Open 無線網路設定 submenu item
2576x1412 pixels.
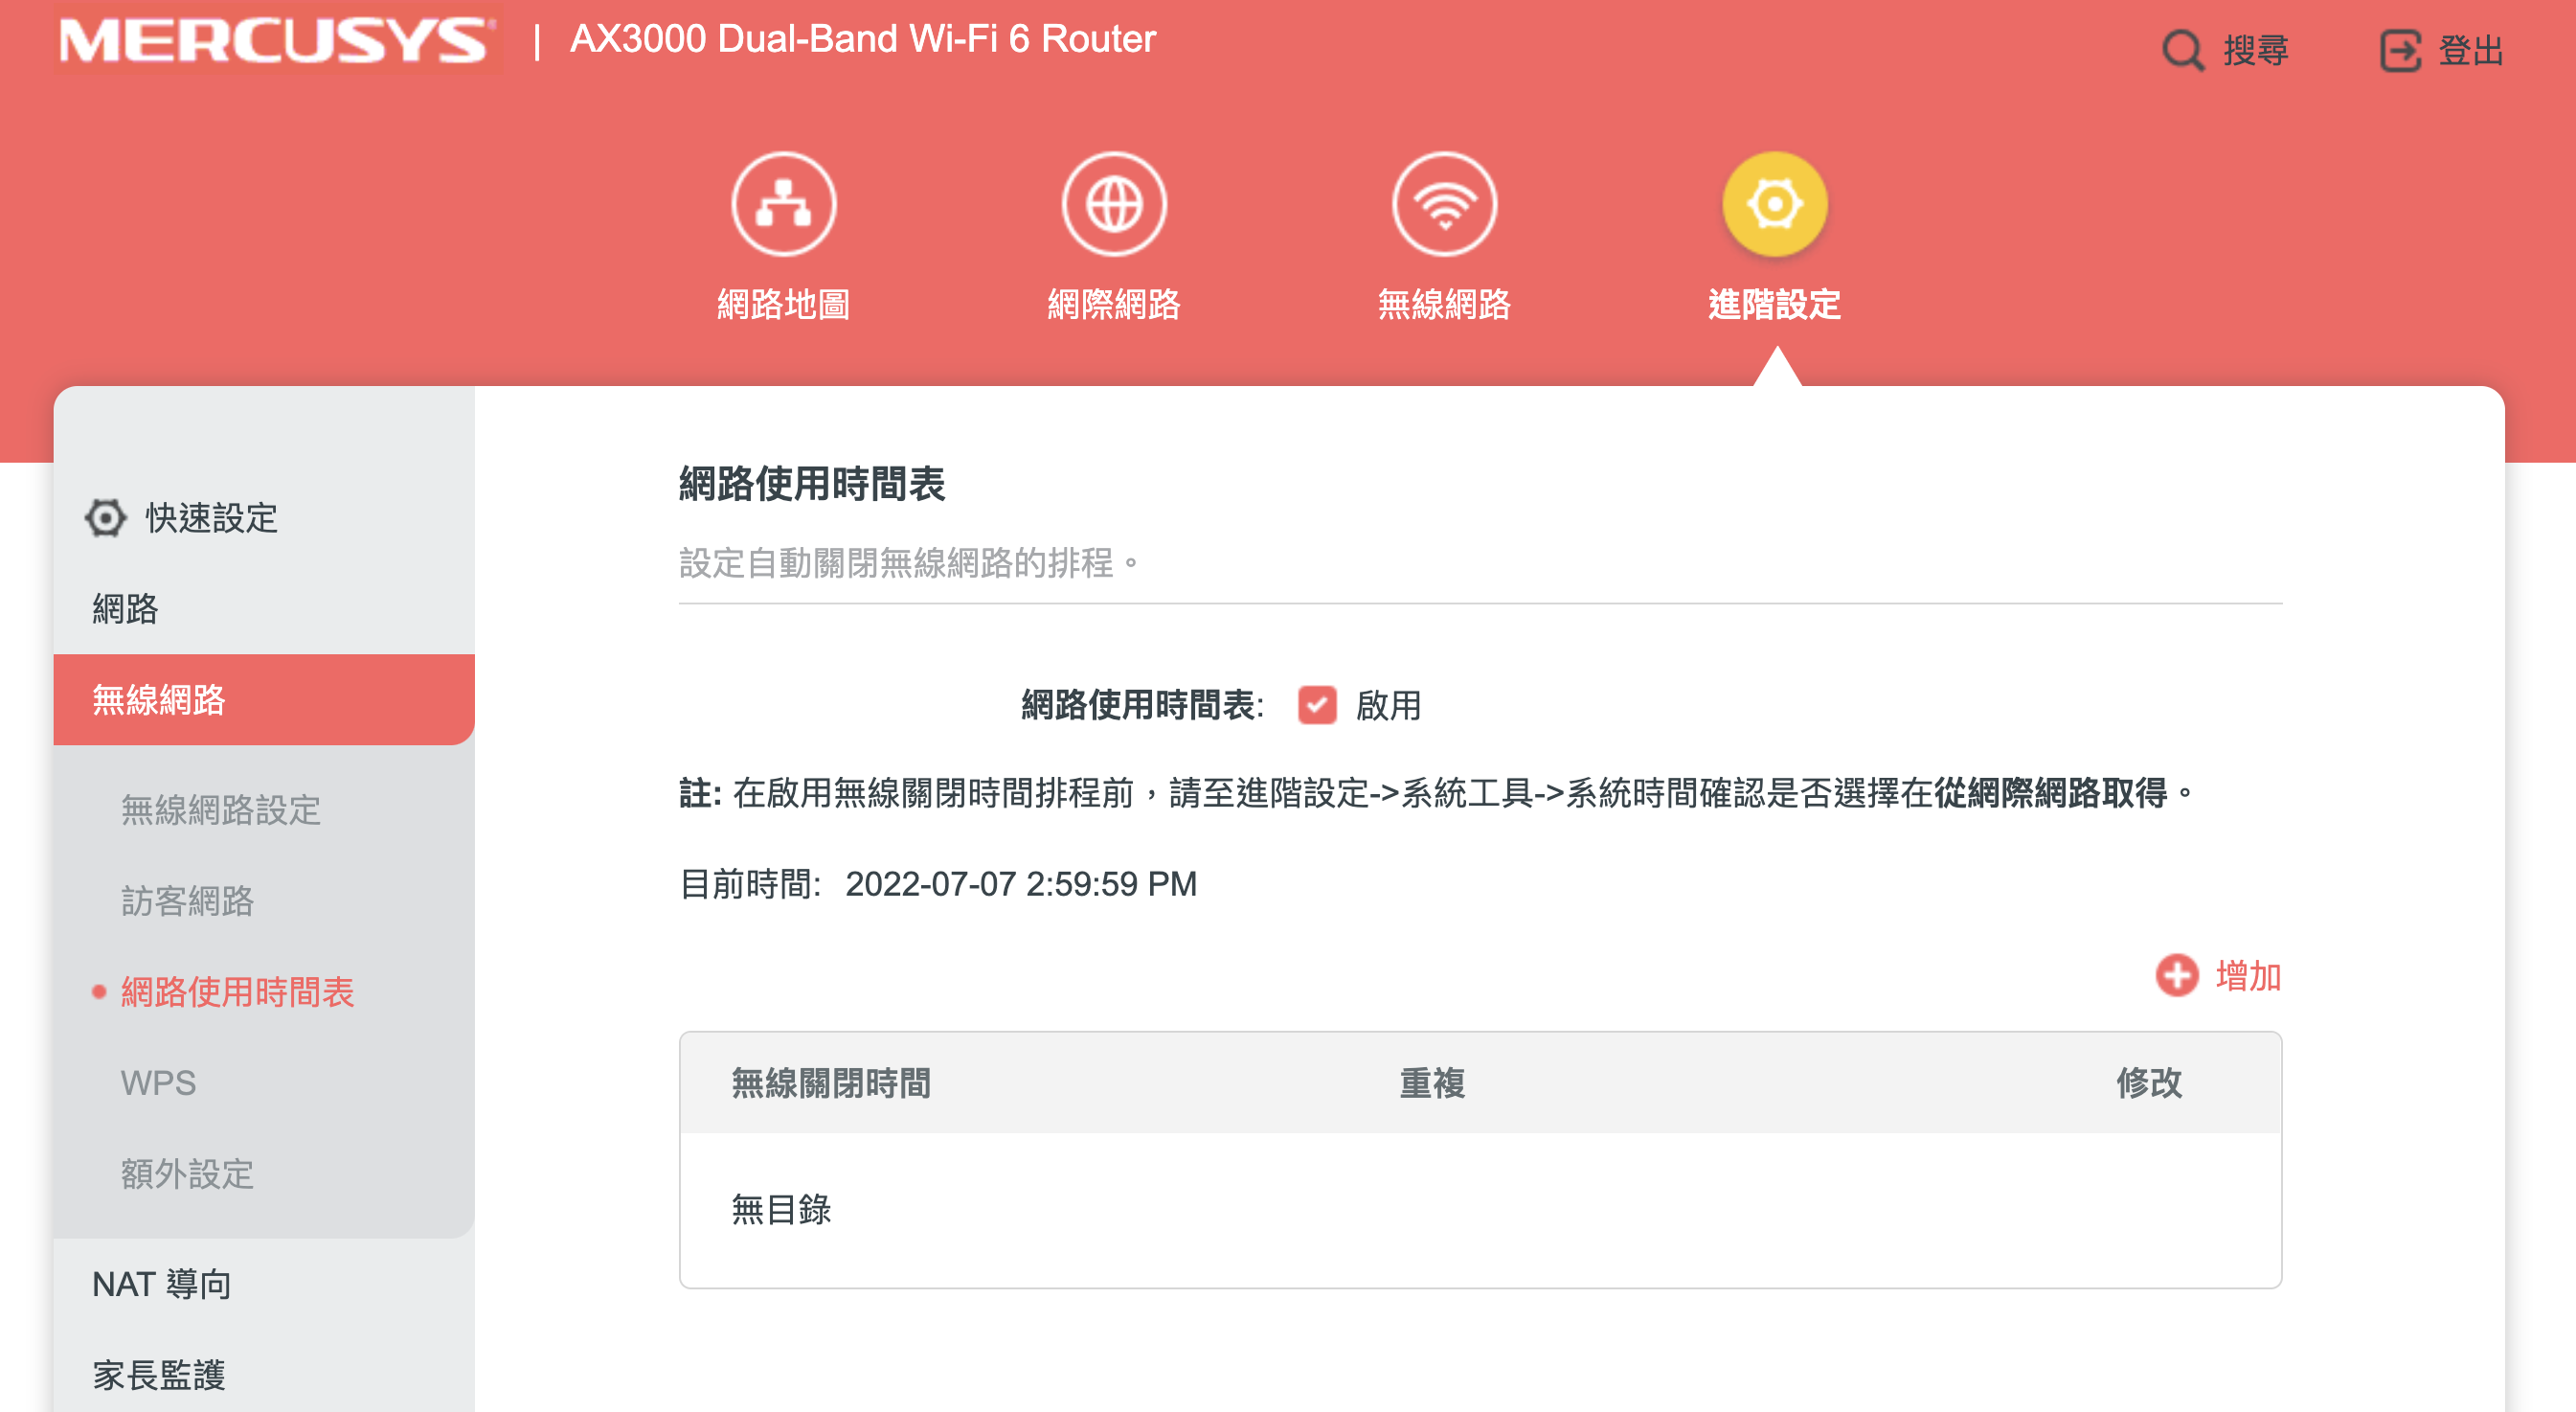coord(221,810)
